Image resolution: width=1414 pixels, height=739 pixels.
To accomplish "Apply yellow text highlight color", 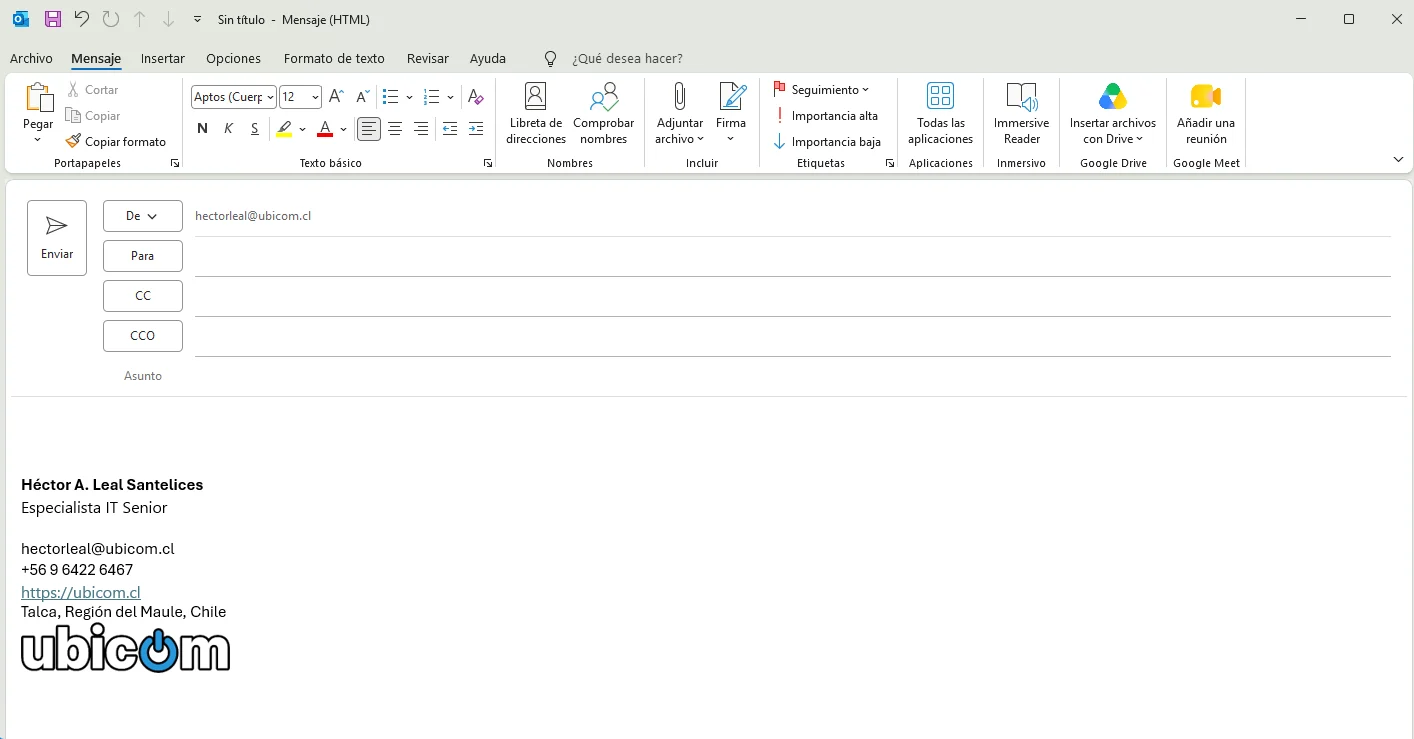I will coord(285,129).
